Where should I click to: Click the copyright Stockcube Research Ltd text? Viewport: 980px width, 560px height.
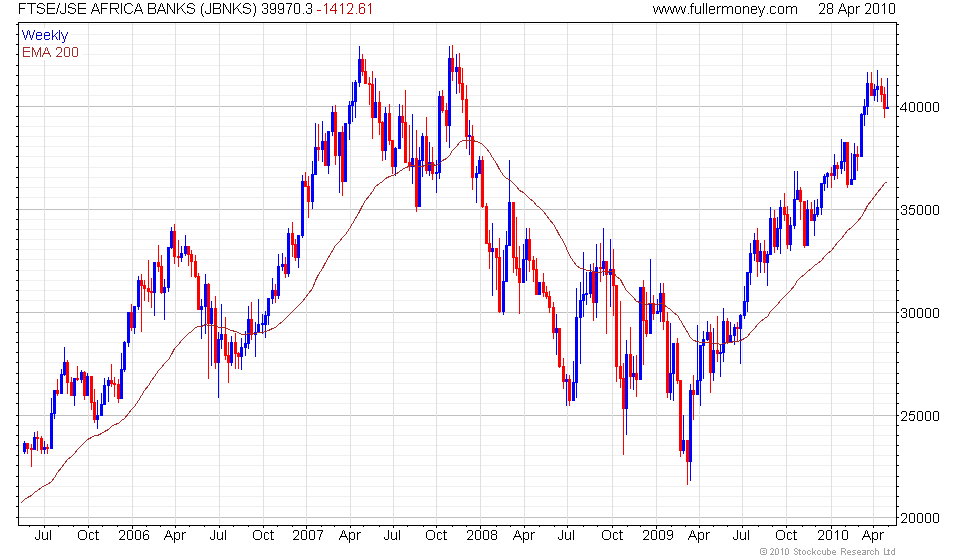[827, 552]
